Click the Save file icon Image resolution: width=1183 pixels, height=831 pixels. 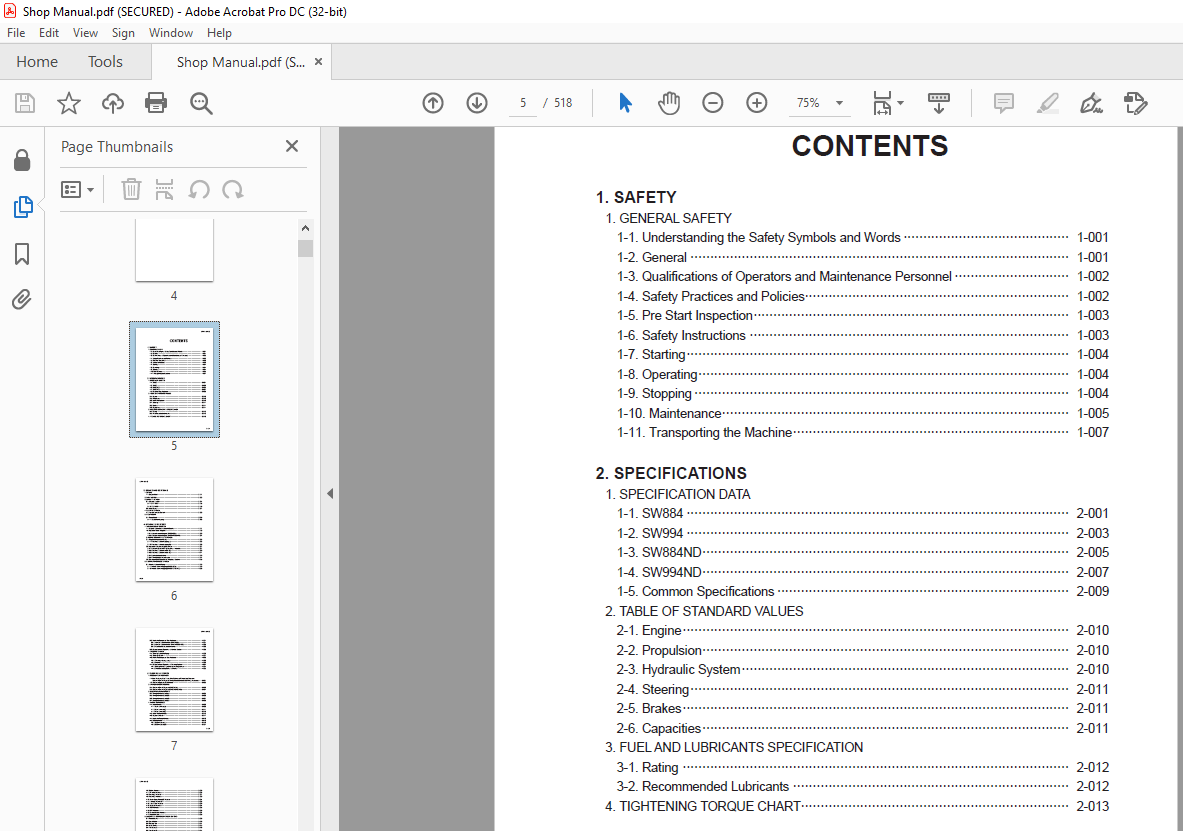pos(25,103)
